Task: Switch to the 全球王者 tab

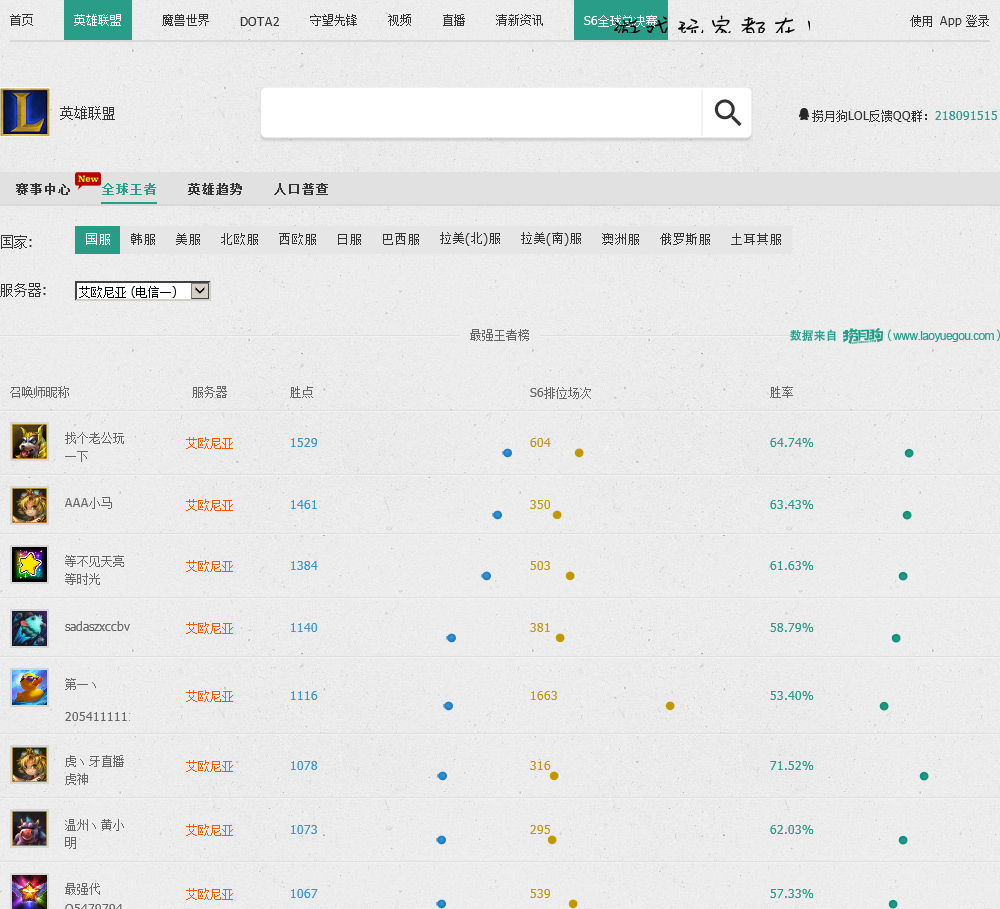Action: coord(129,189)
